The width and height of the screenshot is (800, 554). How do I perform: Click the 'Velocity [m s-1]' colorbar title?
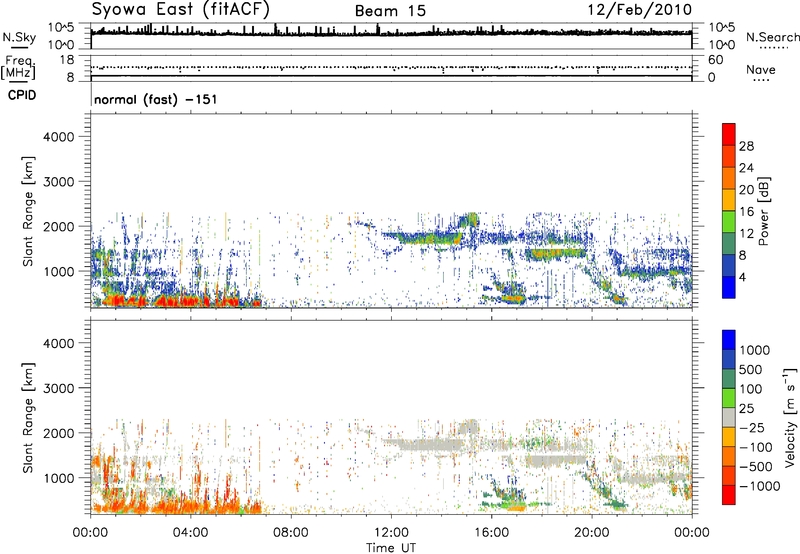coord(790,417)
